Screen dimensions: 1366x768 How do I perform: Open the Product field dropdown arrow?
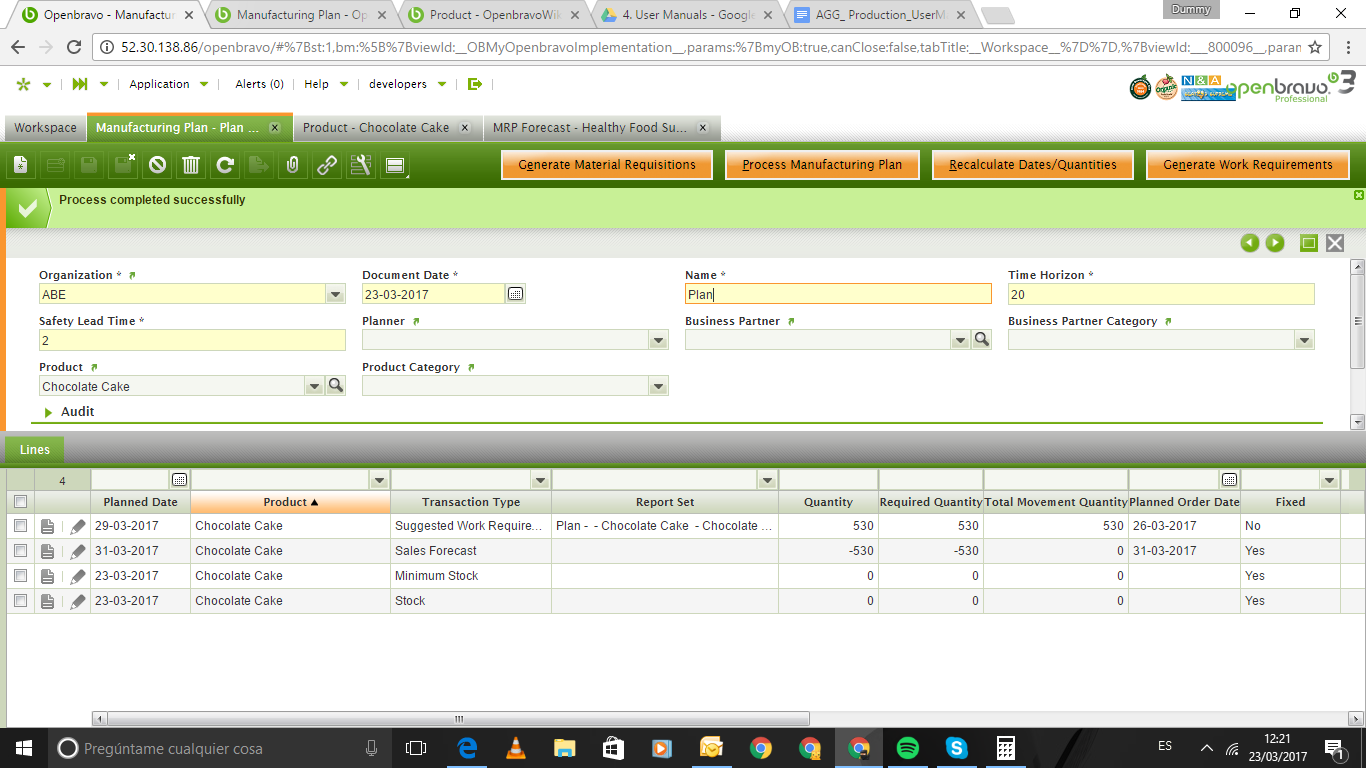click(314, 386)
